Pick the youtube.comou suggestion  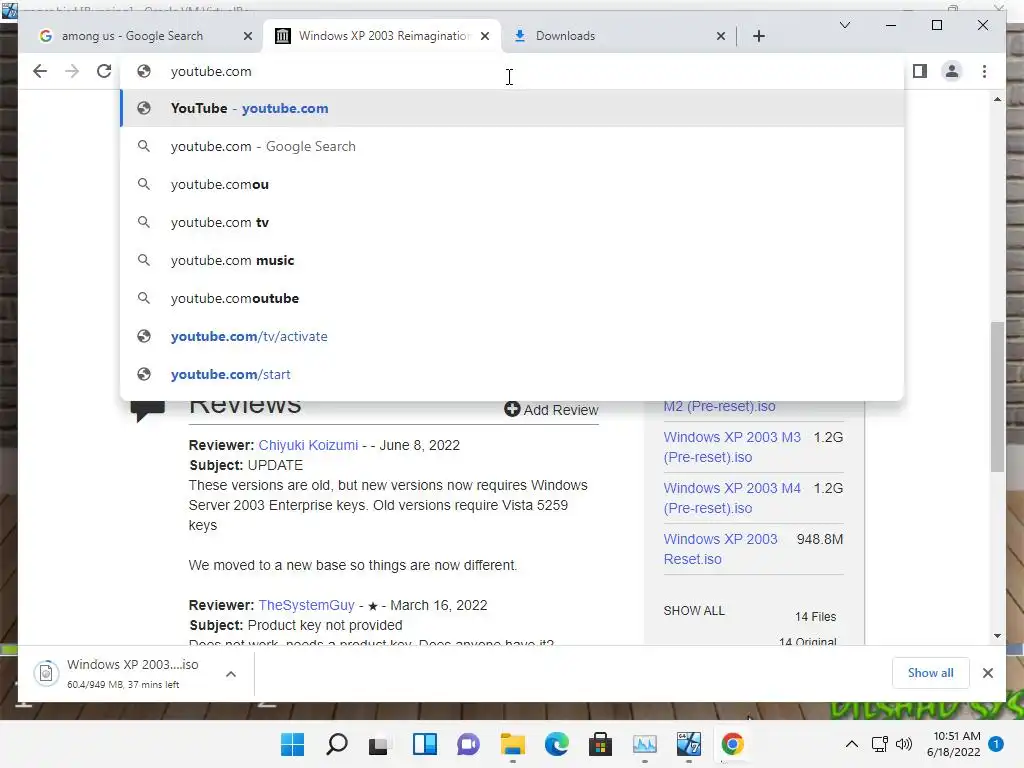pyautogui.click(x=513, y=184)
